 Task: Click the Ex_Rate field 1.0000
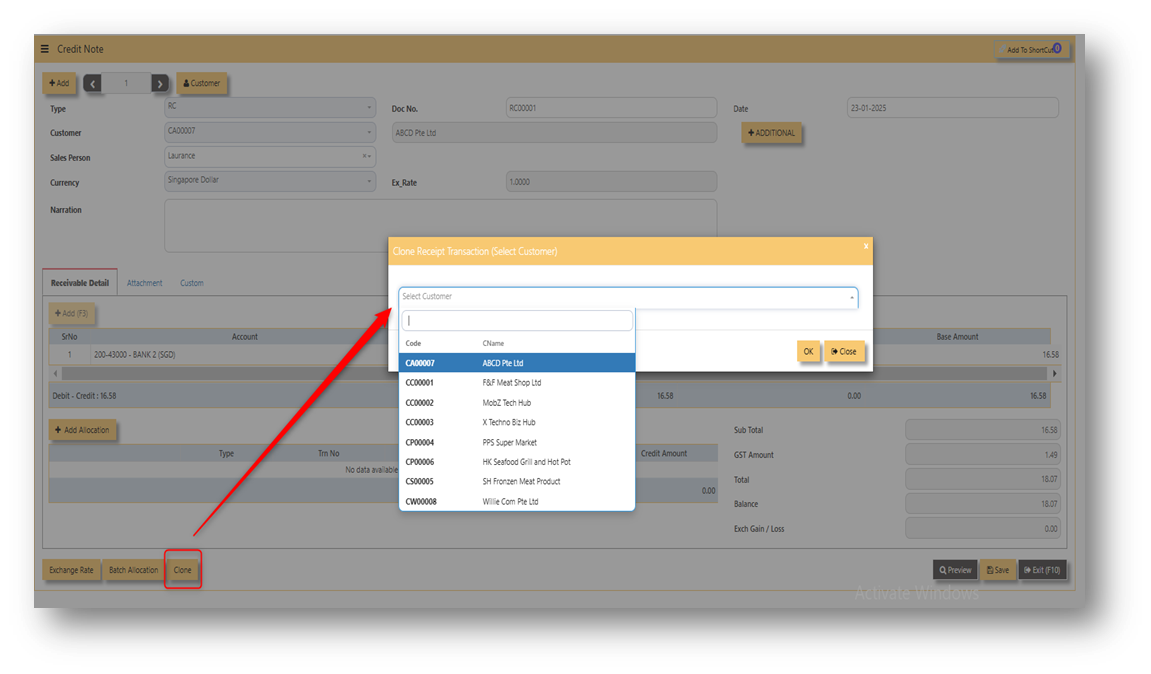tap(611, 182)
